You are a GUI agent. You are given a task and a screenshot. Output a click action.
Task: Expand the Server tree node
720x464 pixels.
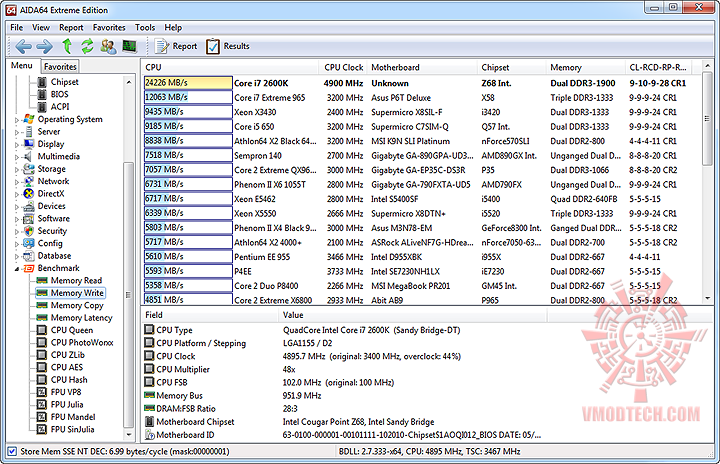[17, 132]
